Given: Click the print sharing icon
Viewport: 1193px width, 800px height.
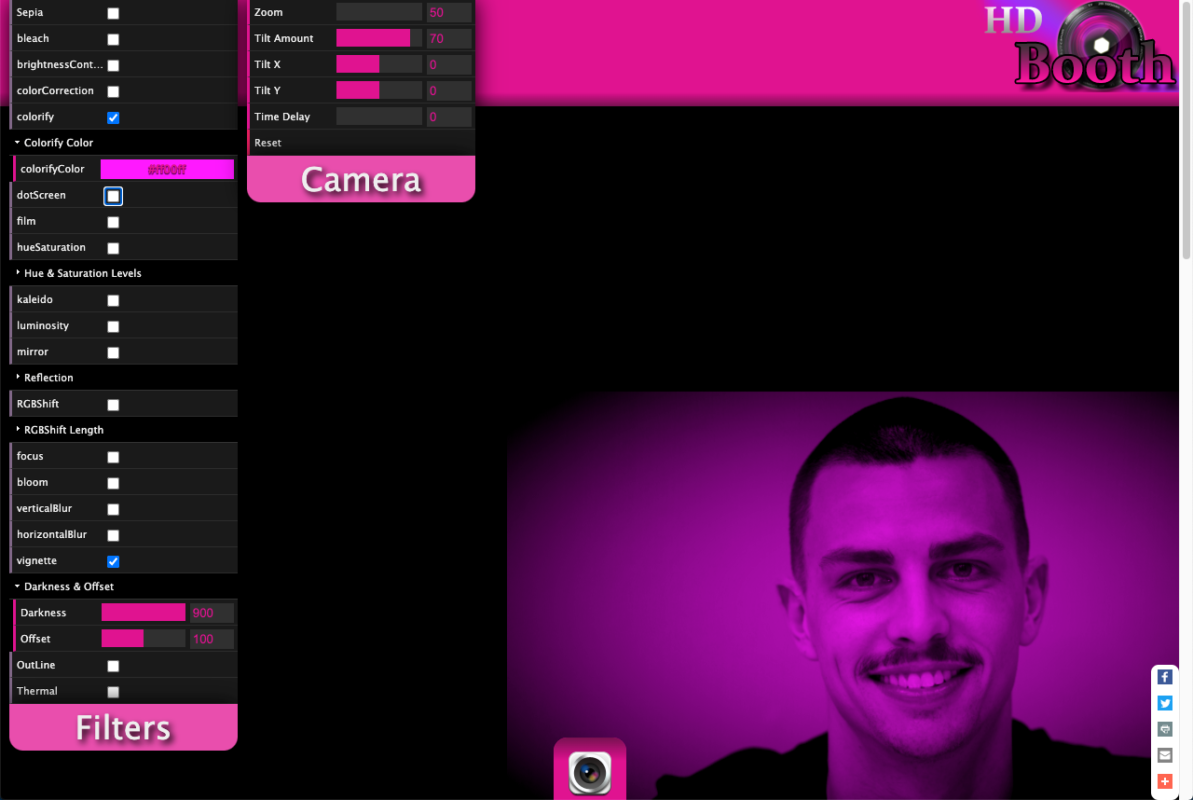Looking at the screenshot, I should point(1164,729).
